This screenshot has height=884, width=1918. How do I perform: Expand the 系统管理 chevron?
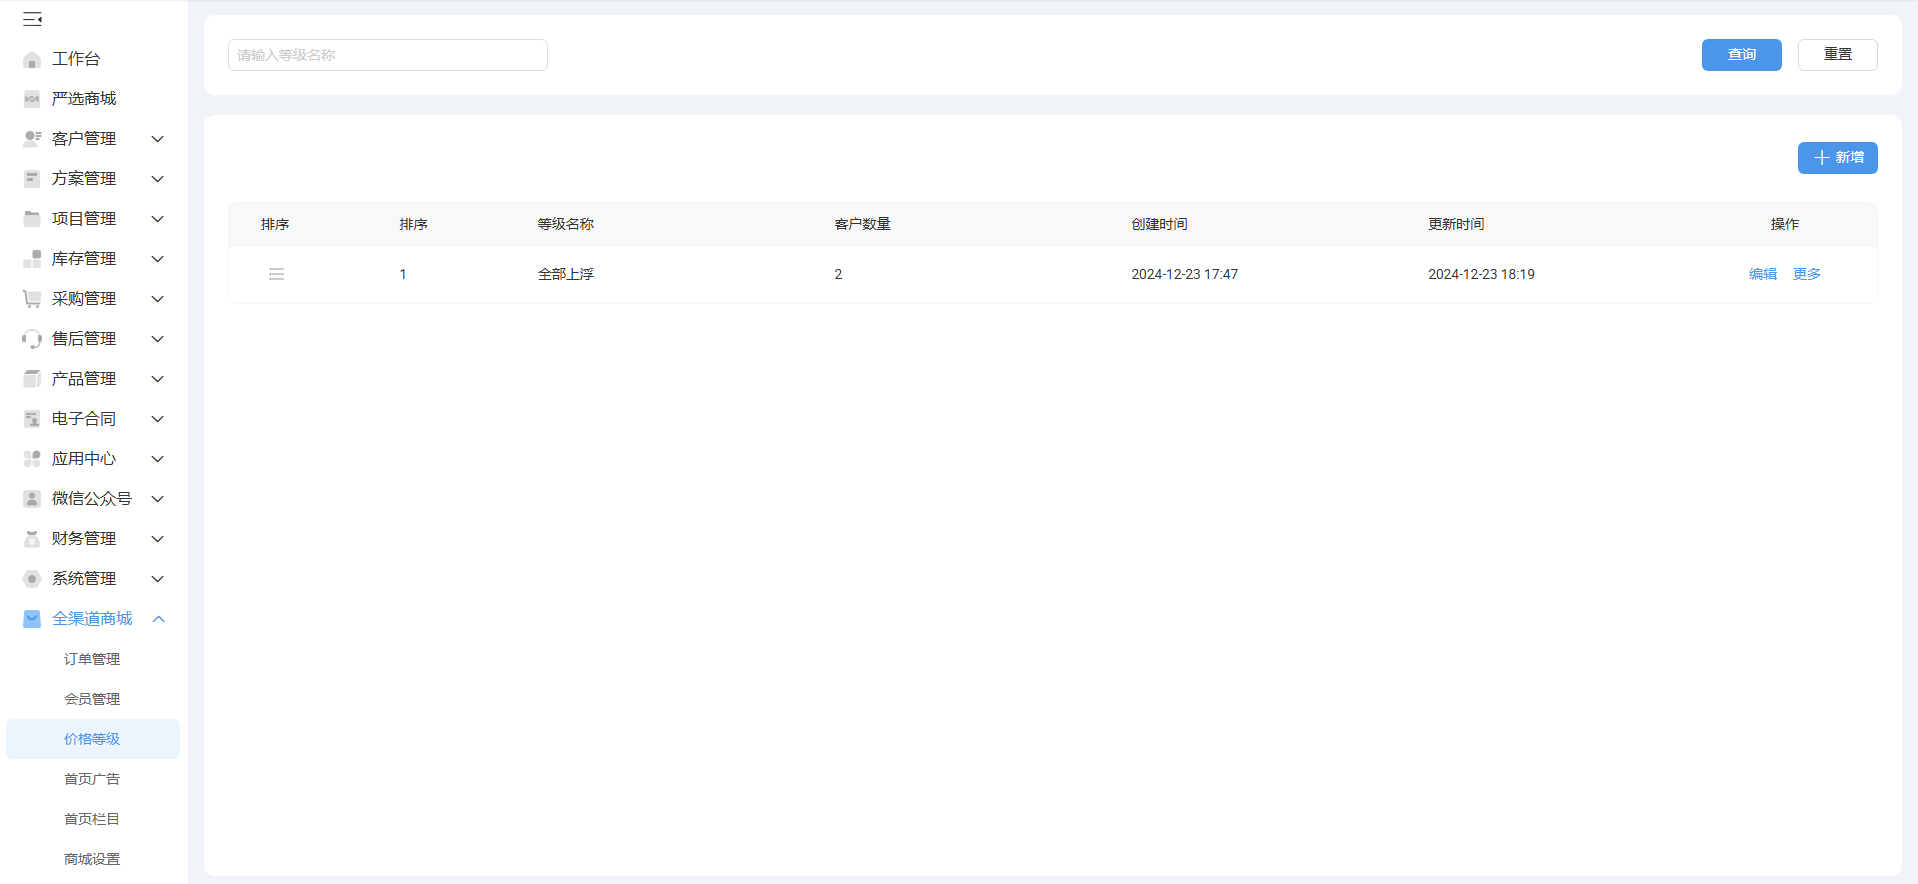coord(157,579)
